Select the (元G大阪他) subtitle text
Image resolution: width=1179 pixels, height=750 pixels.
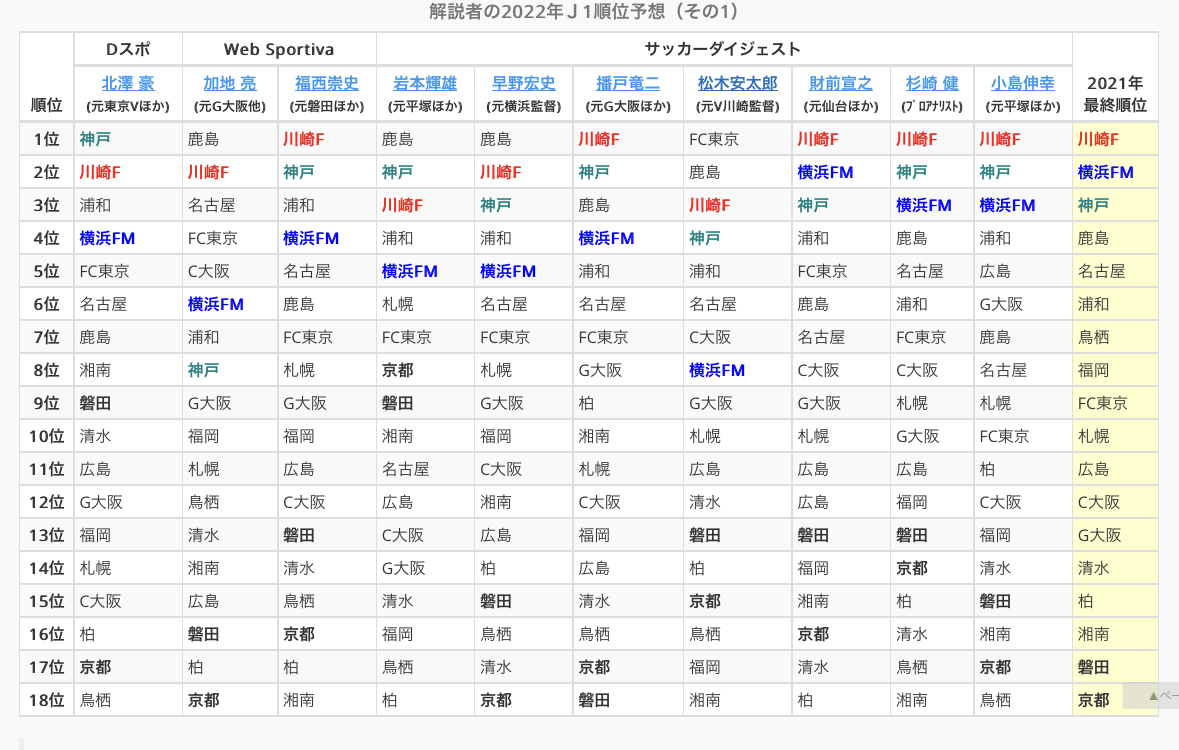[229, 107]
